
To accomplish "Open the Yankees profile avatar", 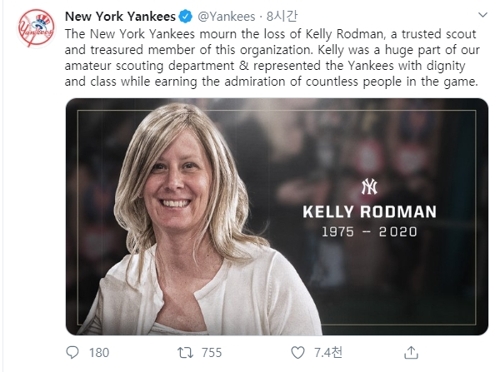I will point(36,28).
